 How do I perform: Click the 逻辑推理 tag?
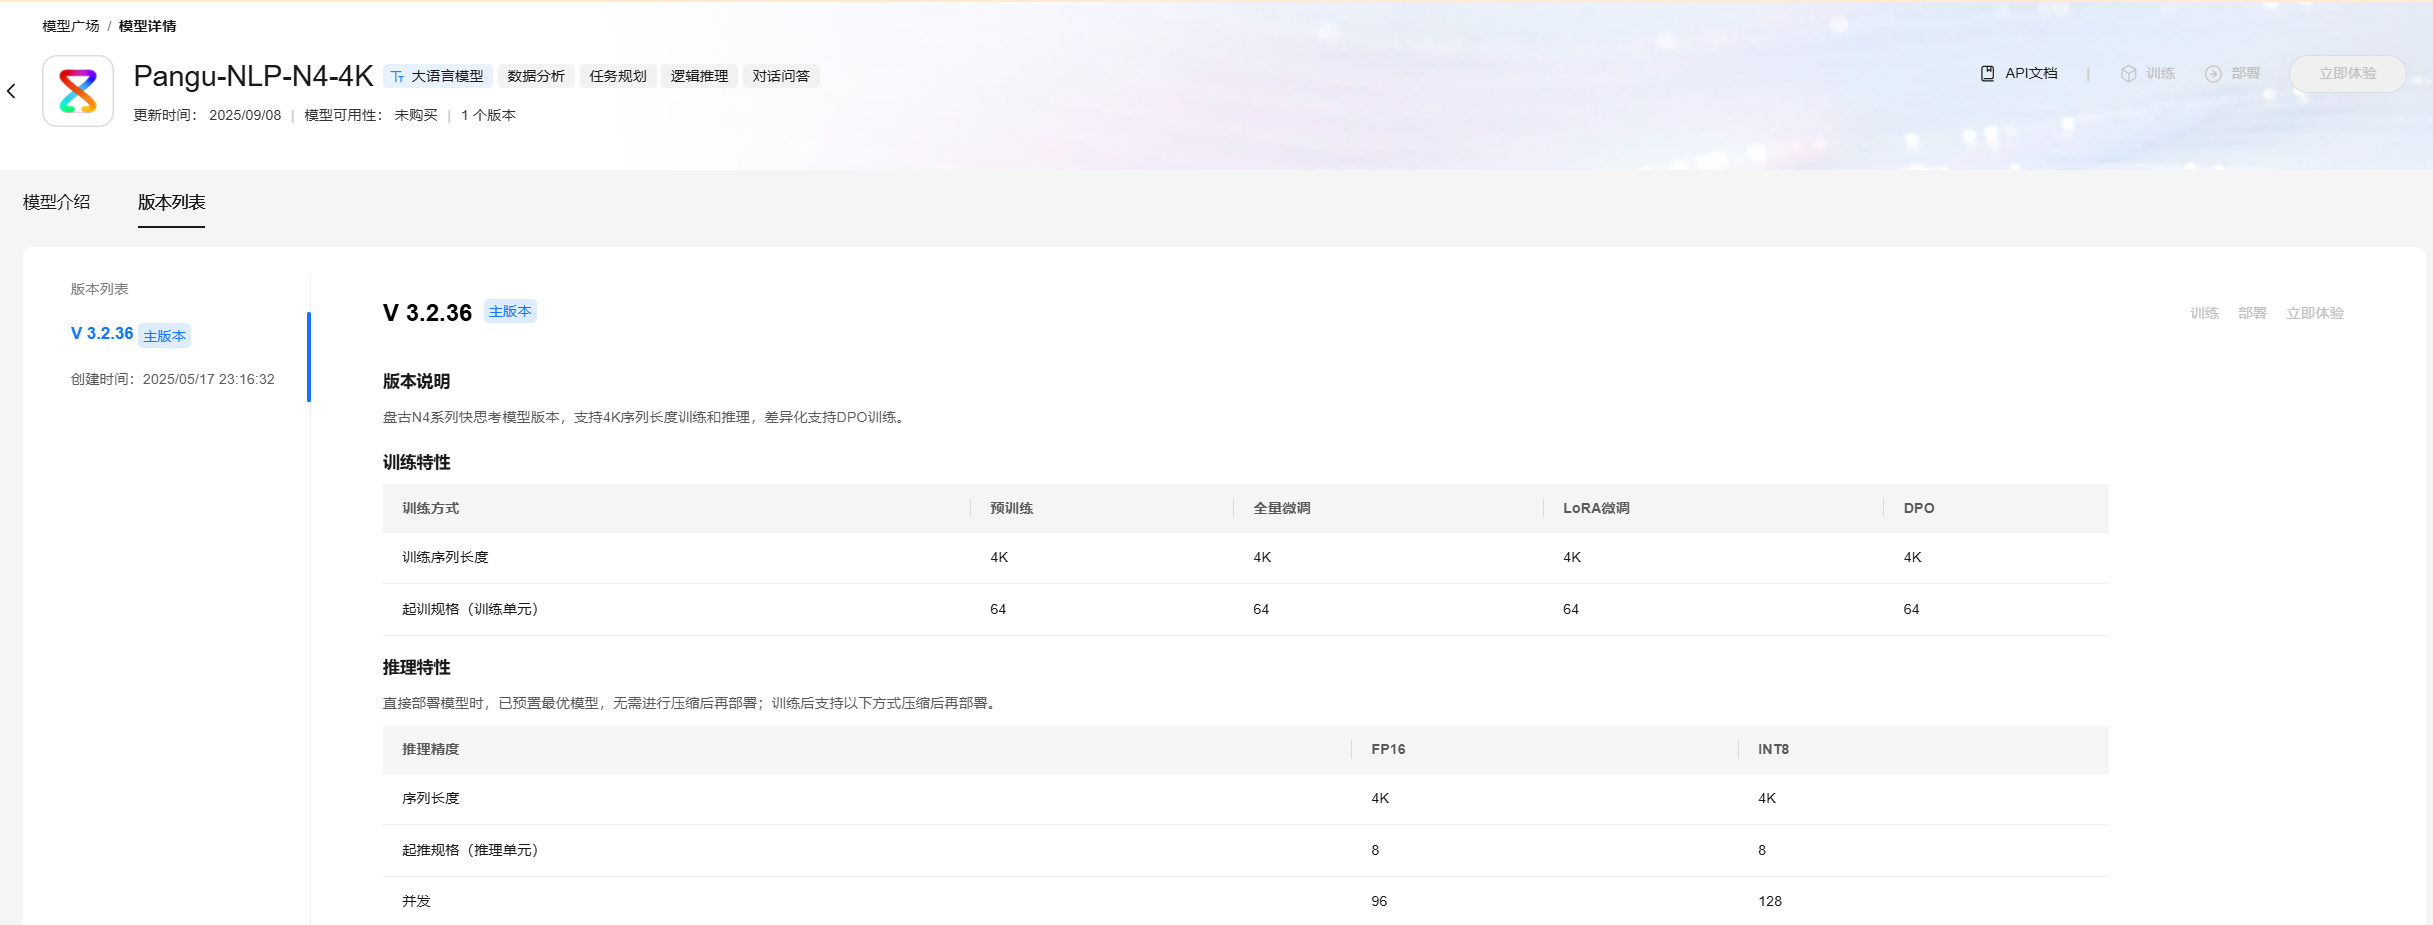[x=700, y=76]
